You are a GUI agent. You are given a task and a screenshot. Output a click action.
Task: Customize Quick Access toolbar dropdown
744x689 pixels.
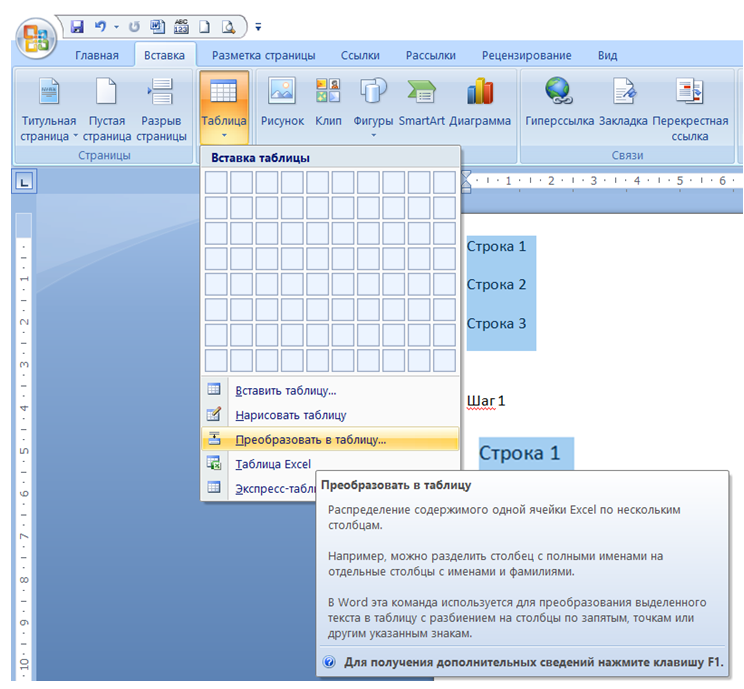tap(258, 28)
